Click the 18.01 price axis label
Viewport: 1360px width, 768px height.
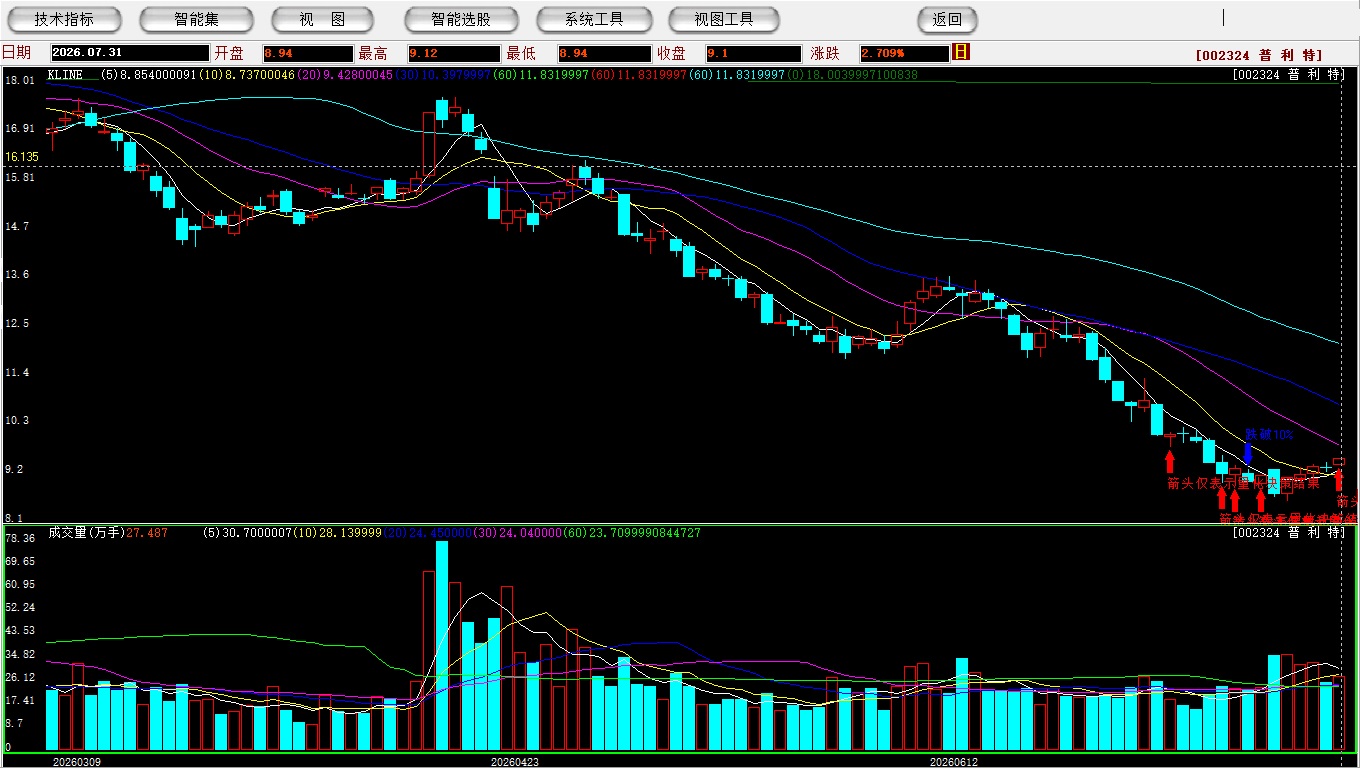coord(20,80)
